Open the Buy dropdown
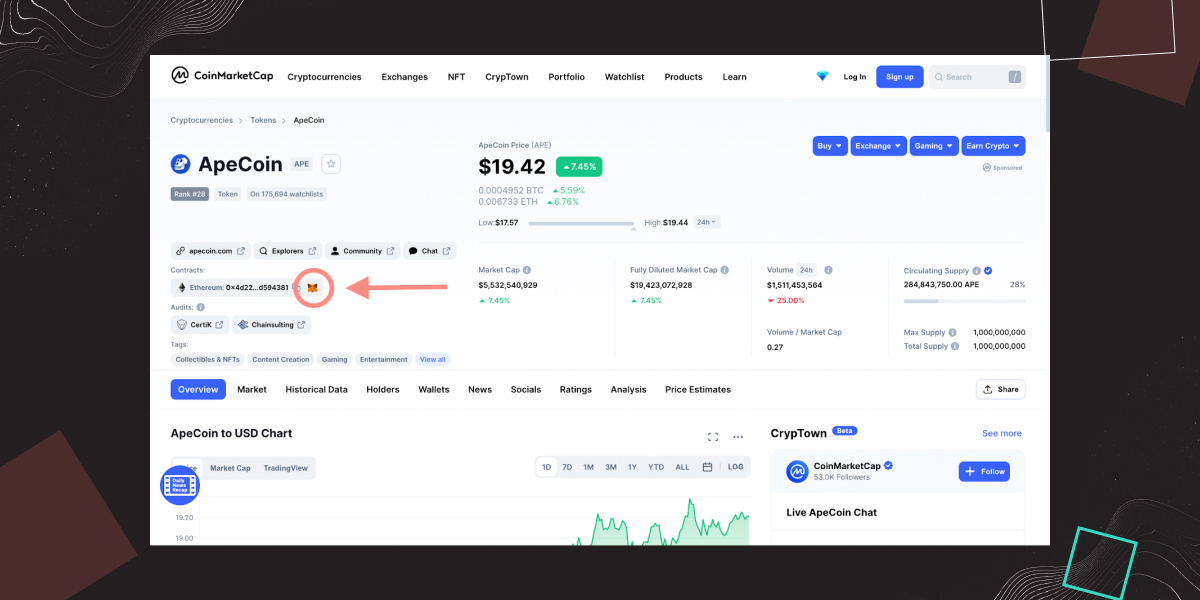 (830, 146)
